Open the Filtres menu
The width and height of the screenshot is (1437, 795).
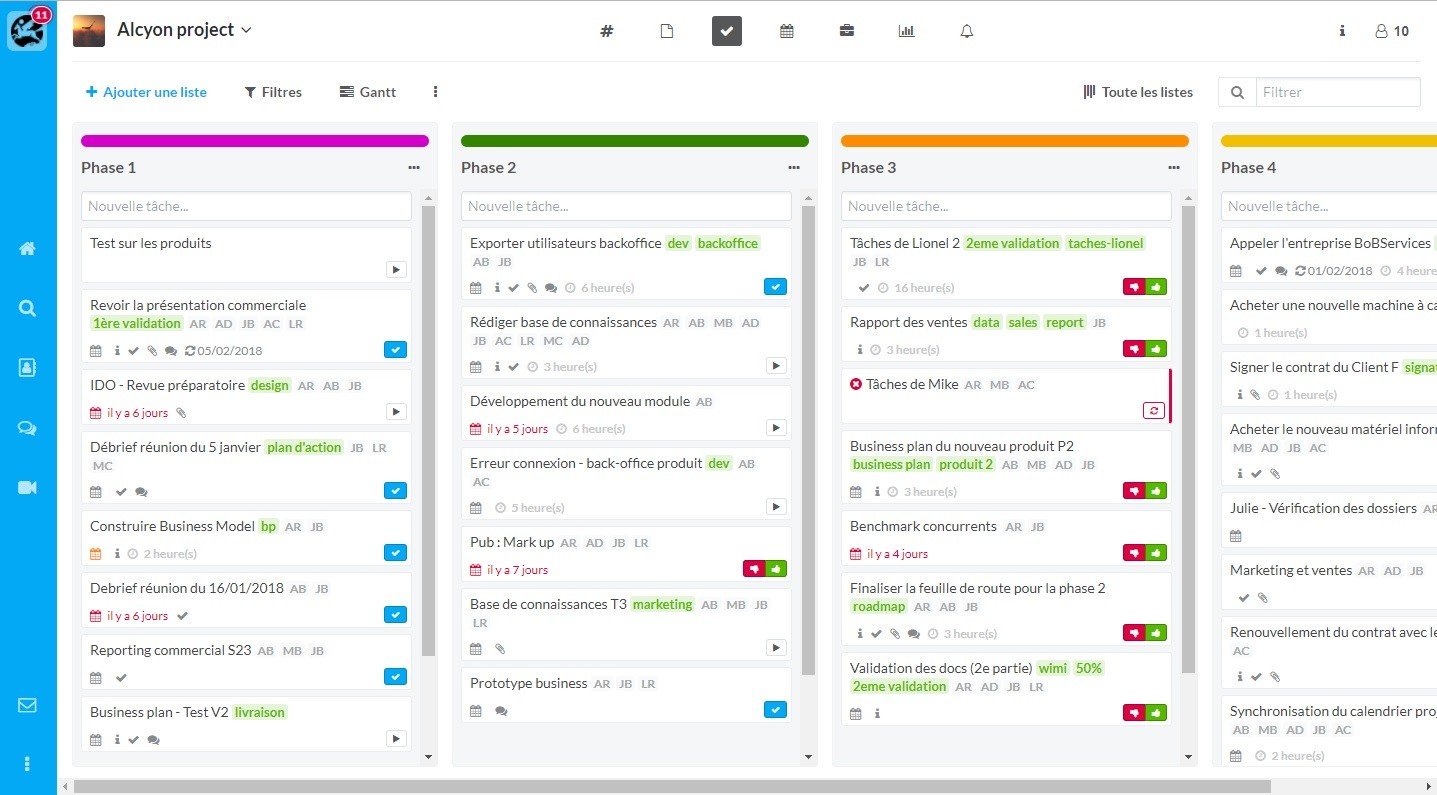273,92
